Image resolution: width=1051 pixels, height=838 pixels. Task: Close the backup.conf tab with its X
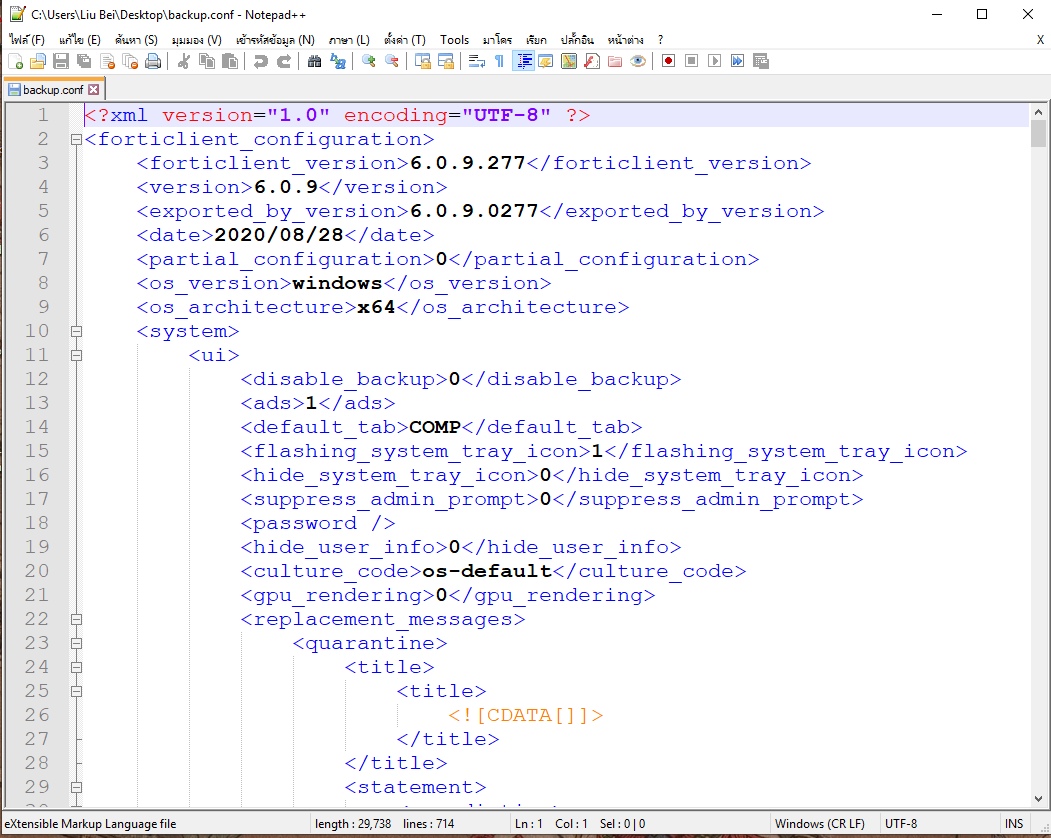[94, 90]
